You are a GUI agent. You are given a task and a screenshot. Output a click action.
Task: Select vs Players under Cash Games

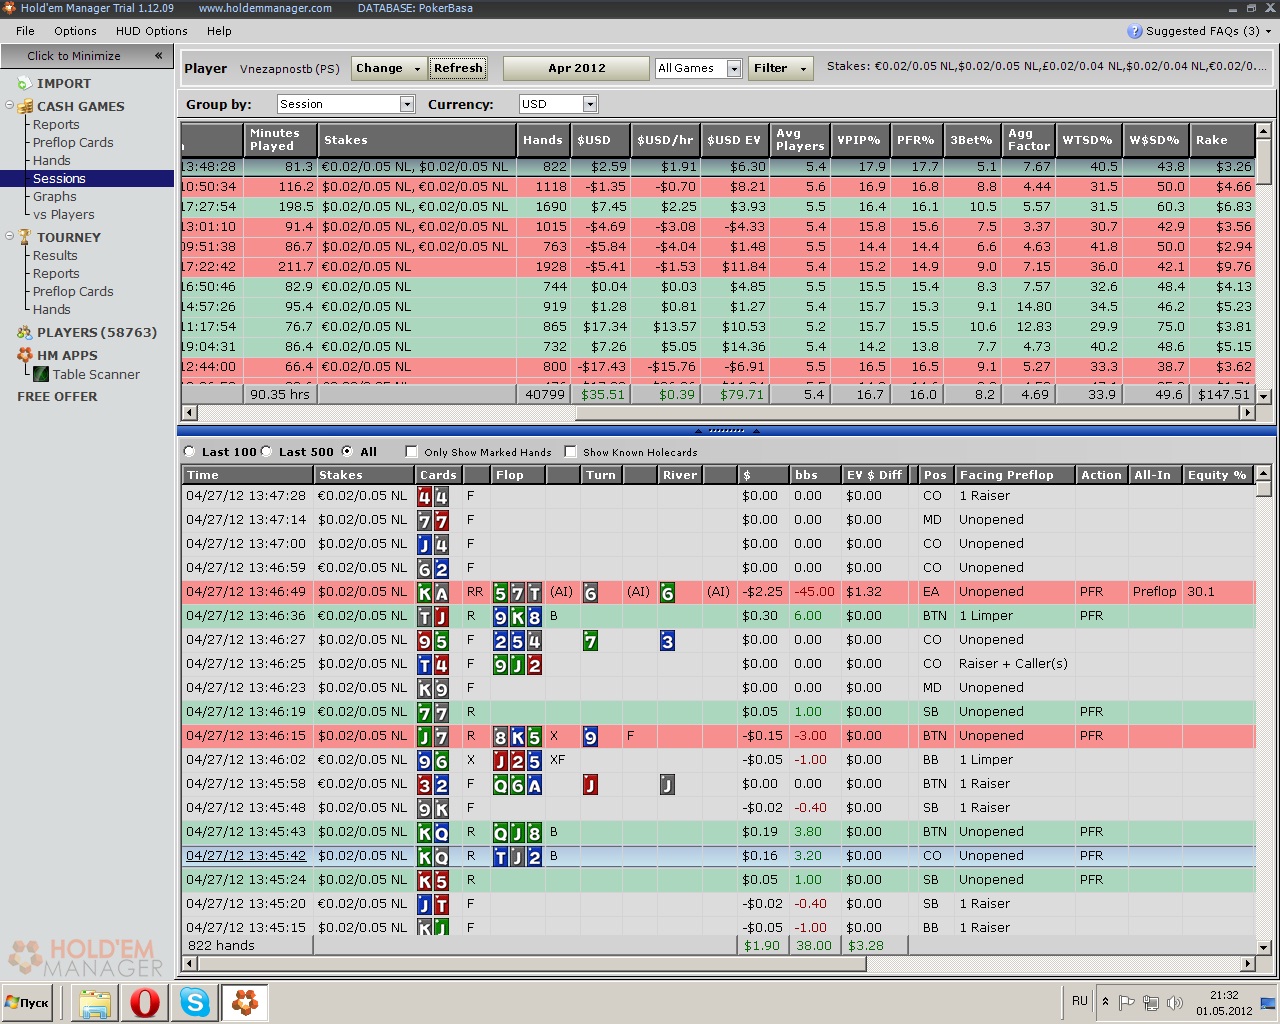(63, 215)
